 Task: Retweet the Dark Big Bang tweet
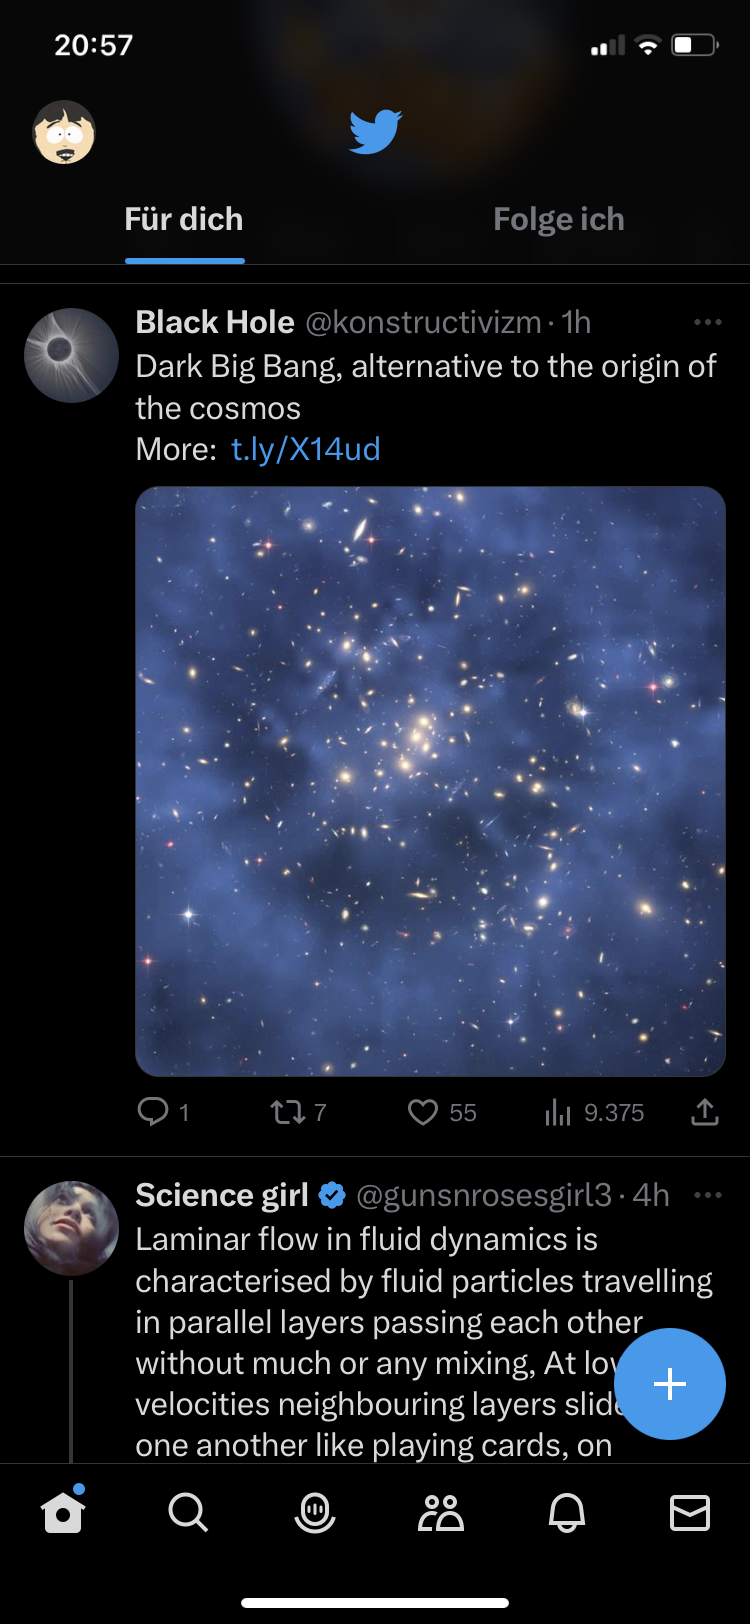(288, 1112)
